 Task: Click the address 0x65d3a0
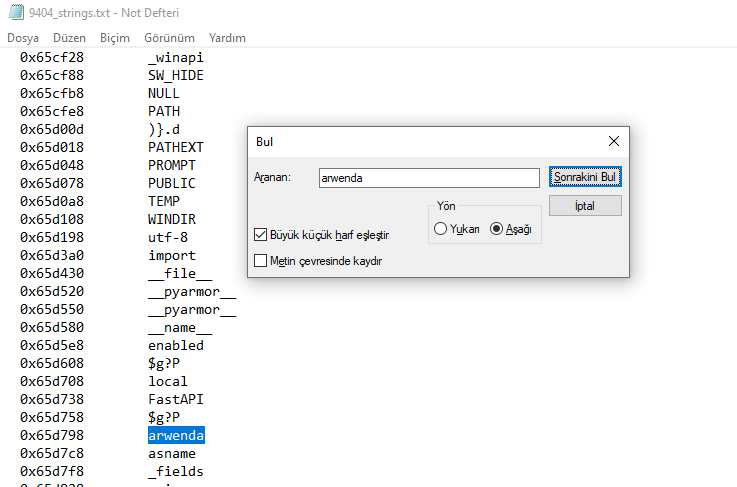click(52, 255)
